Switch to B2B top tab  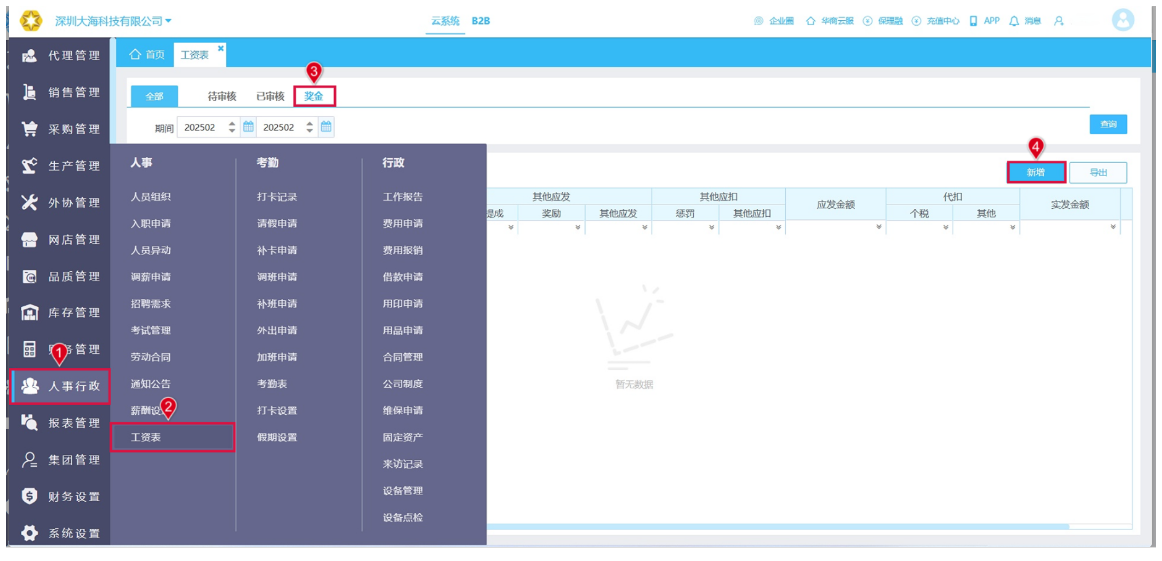[x=481, y=21]
